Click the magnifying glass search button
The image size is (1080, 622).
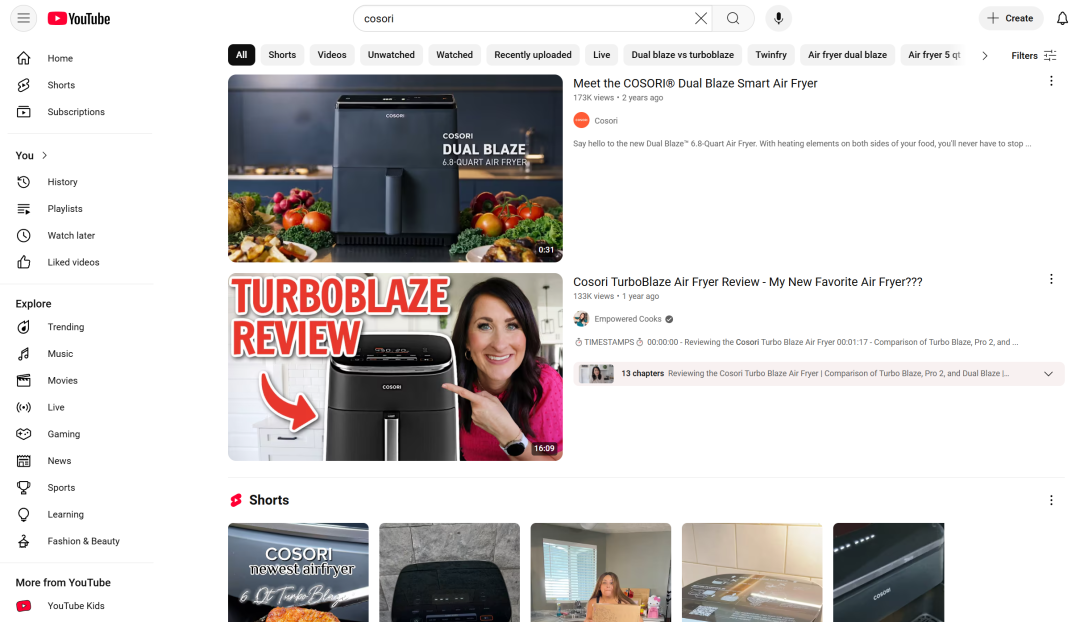click(733, 18)
